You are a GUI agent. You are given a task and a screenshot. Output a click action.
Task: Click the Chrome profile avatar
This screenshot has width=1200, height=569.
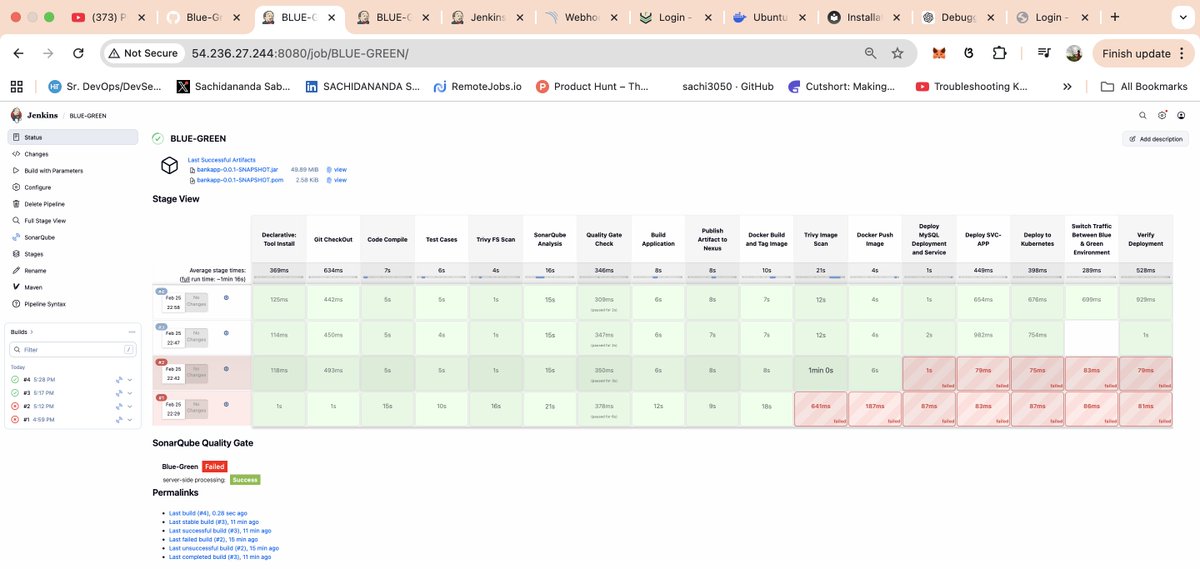pos(1074,53)
